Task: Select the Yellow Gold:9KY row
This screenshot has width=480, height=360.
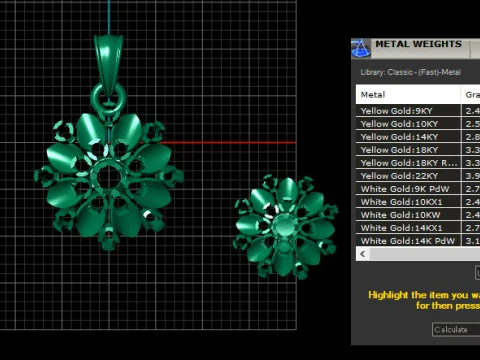Action: 418,111
